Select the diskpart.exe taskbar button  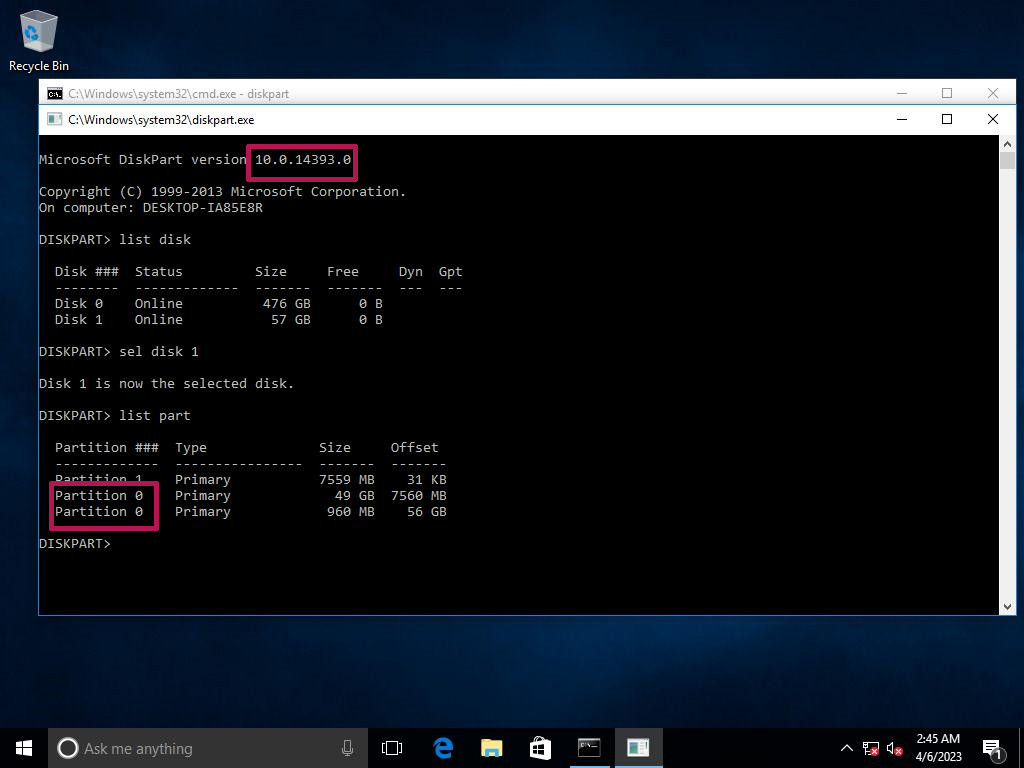click(x=638, y=748)
